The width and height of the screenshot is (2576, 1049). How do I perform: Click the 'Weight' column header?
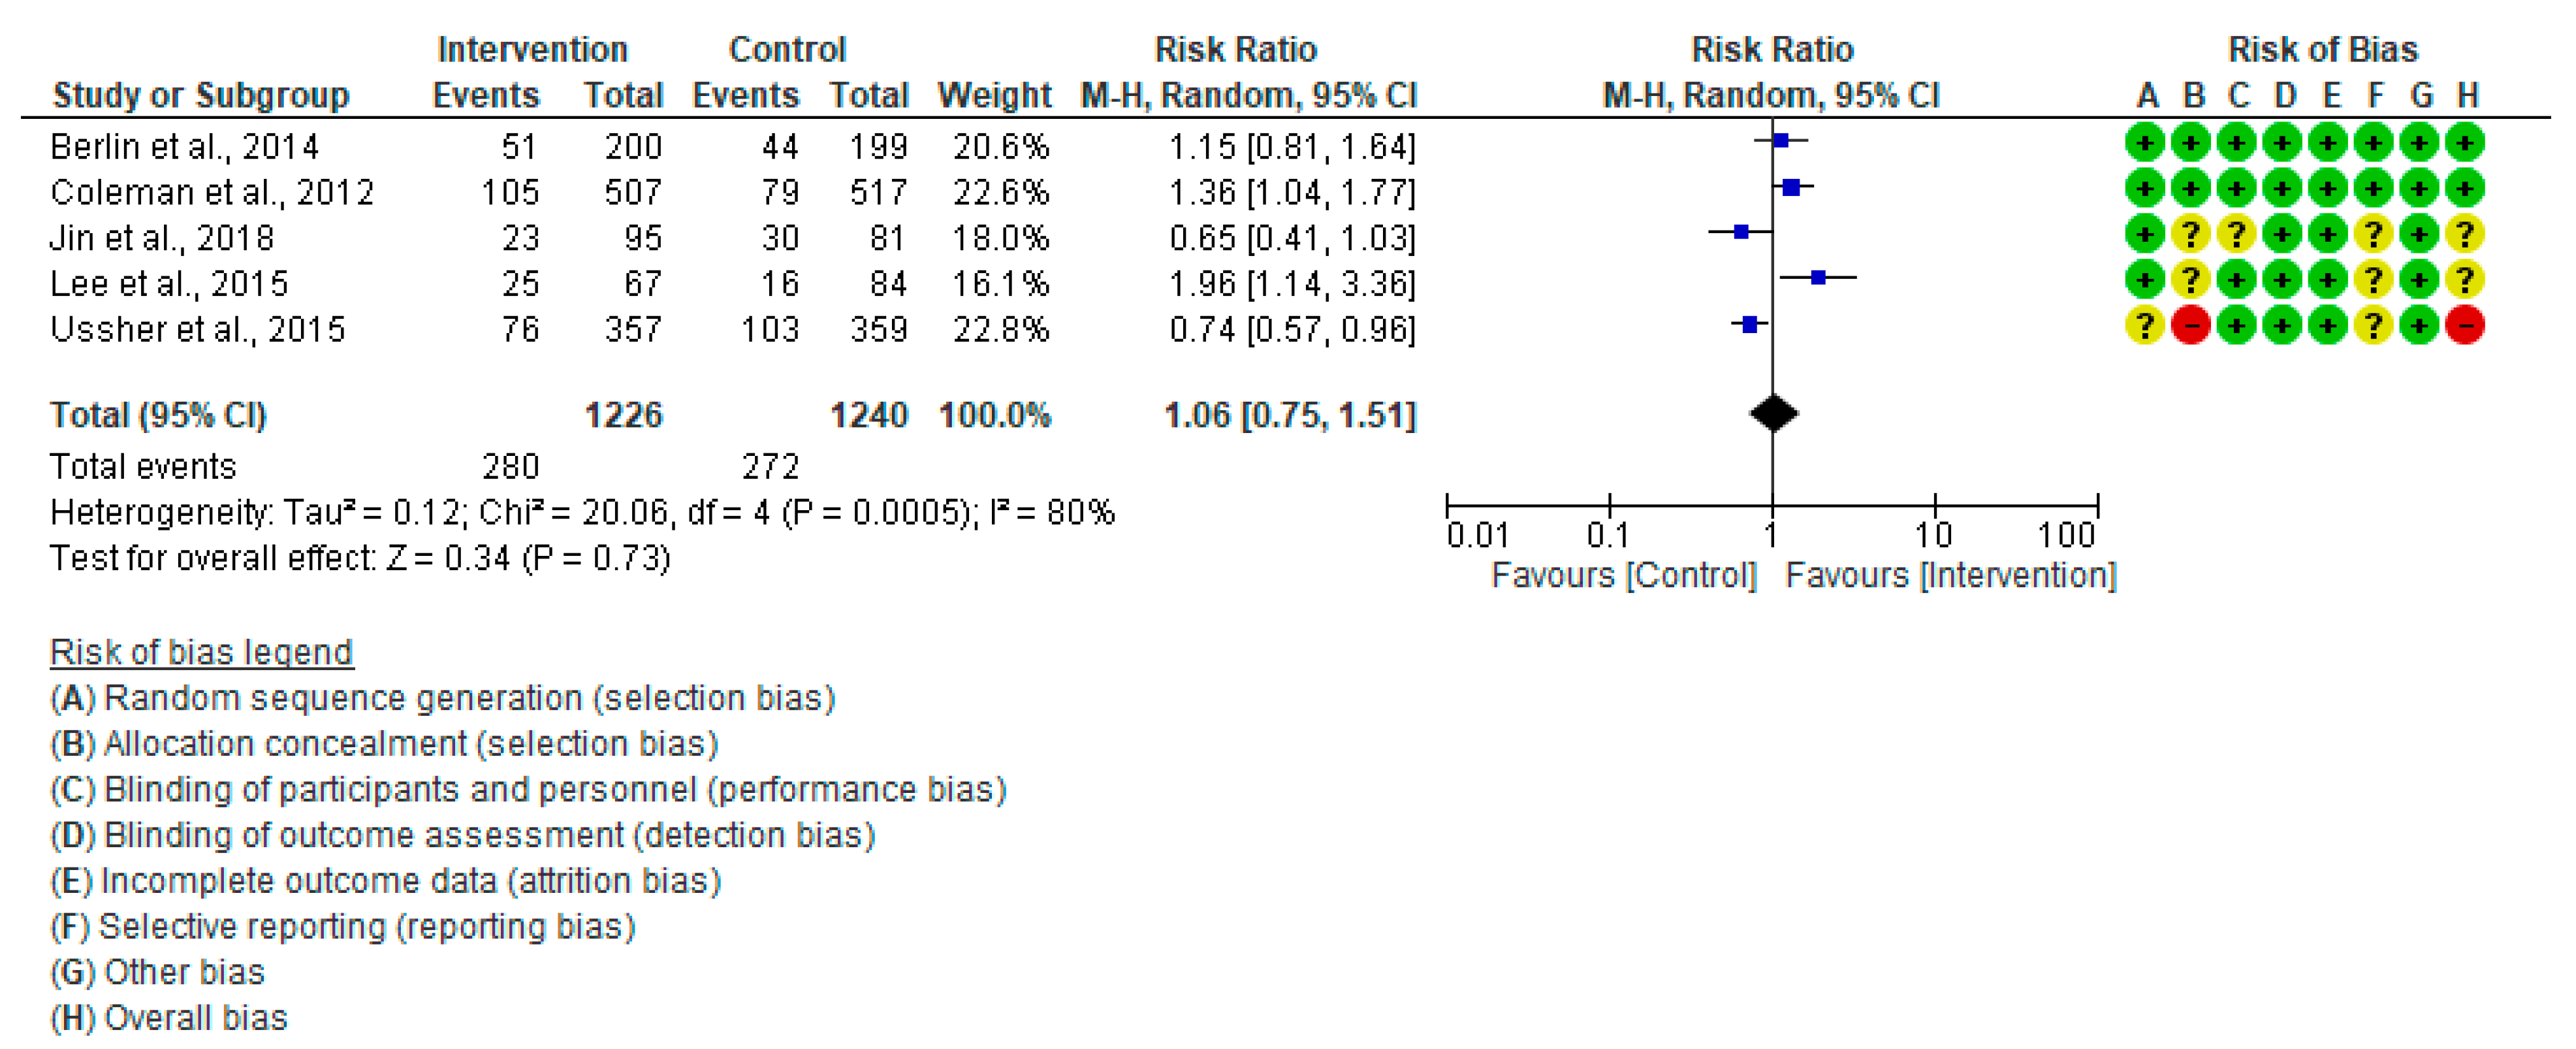pyautogui.click(x=994, y=96)
